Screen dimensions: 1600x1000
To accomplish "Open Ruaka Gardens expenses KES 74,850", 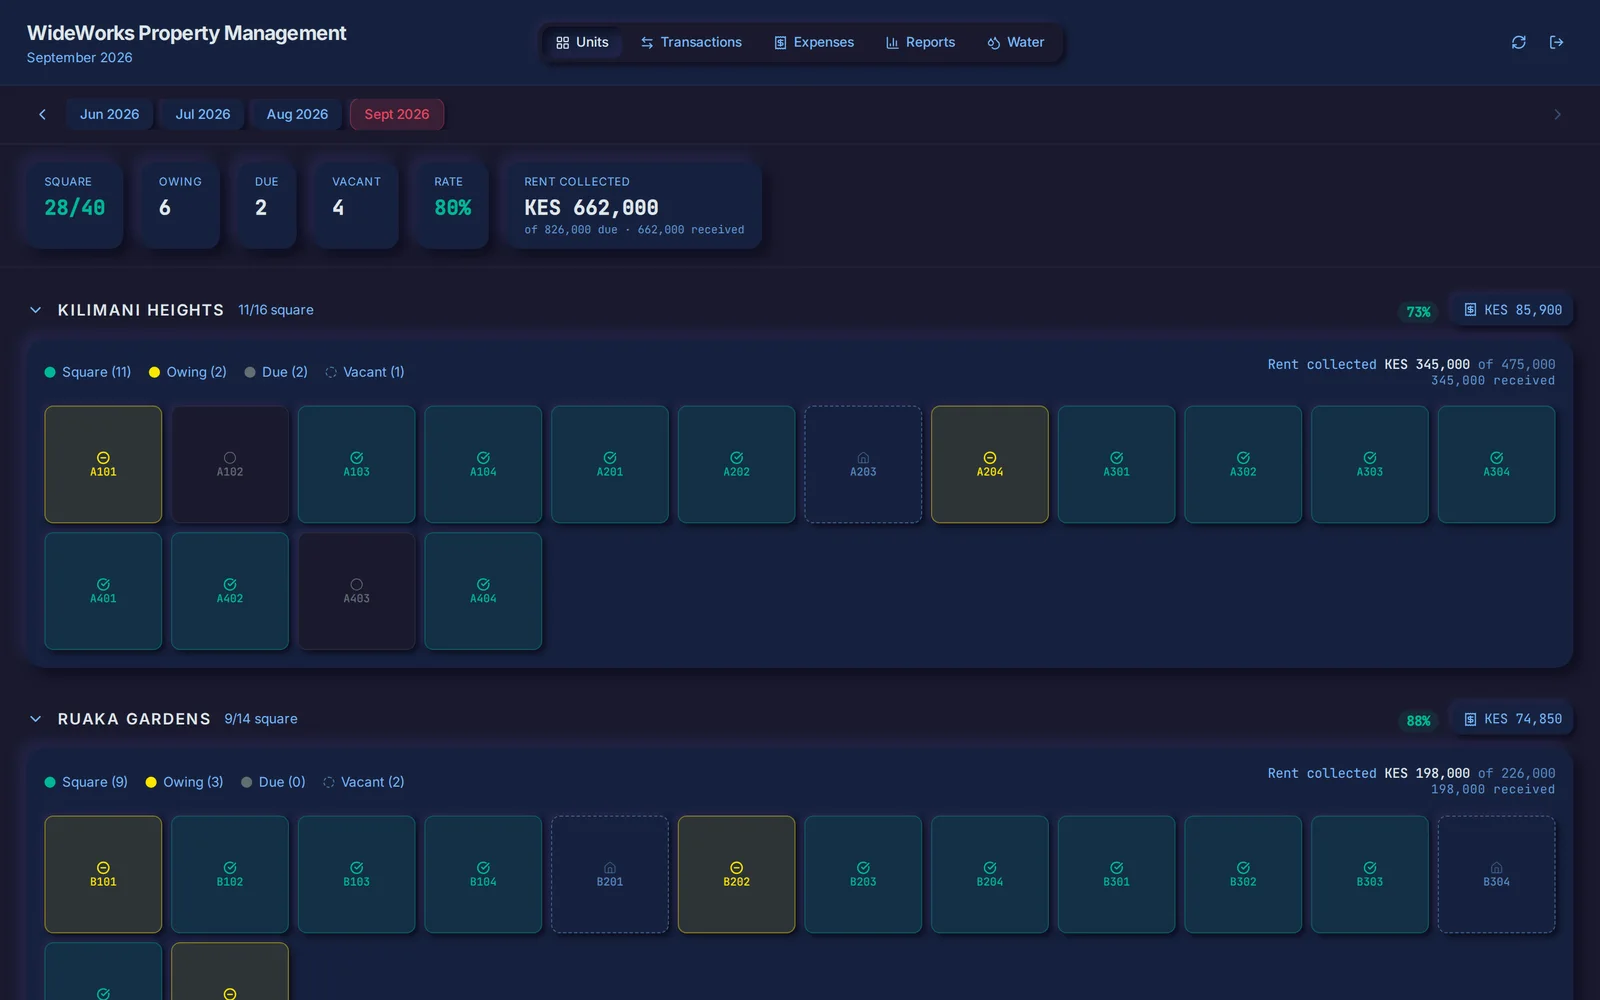I will coord(1512,719).
